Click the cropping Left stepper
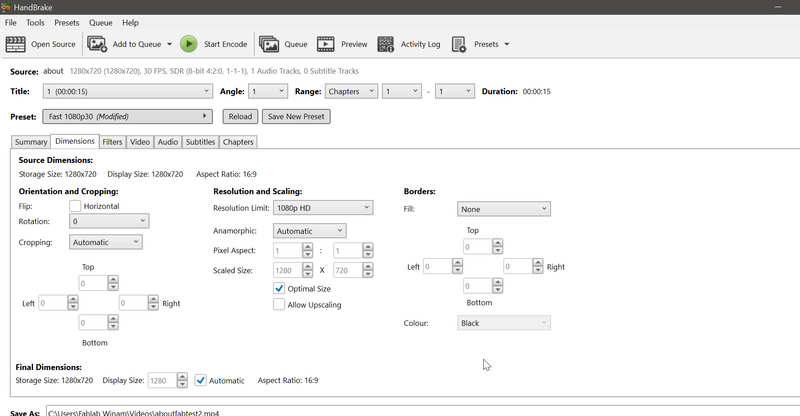 point(73,303)
